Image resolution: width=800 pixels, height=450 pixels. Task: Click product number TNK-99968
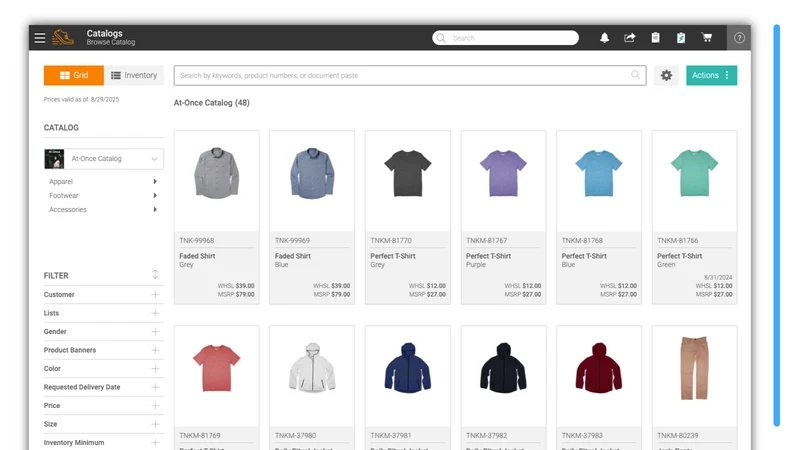click(x=196, y=240)
